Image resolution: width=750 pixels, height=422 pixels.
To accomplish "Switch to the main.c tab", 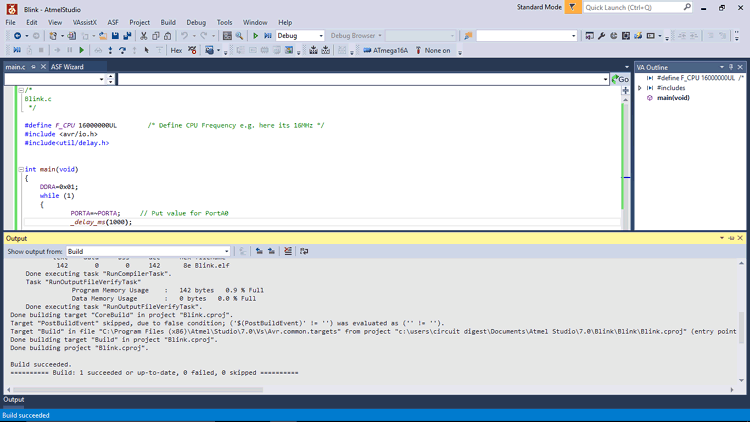I will point(15,67).
